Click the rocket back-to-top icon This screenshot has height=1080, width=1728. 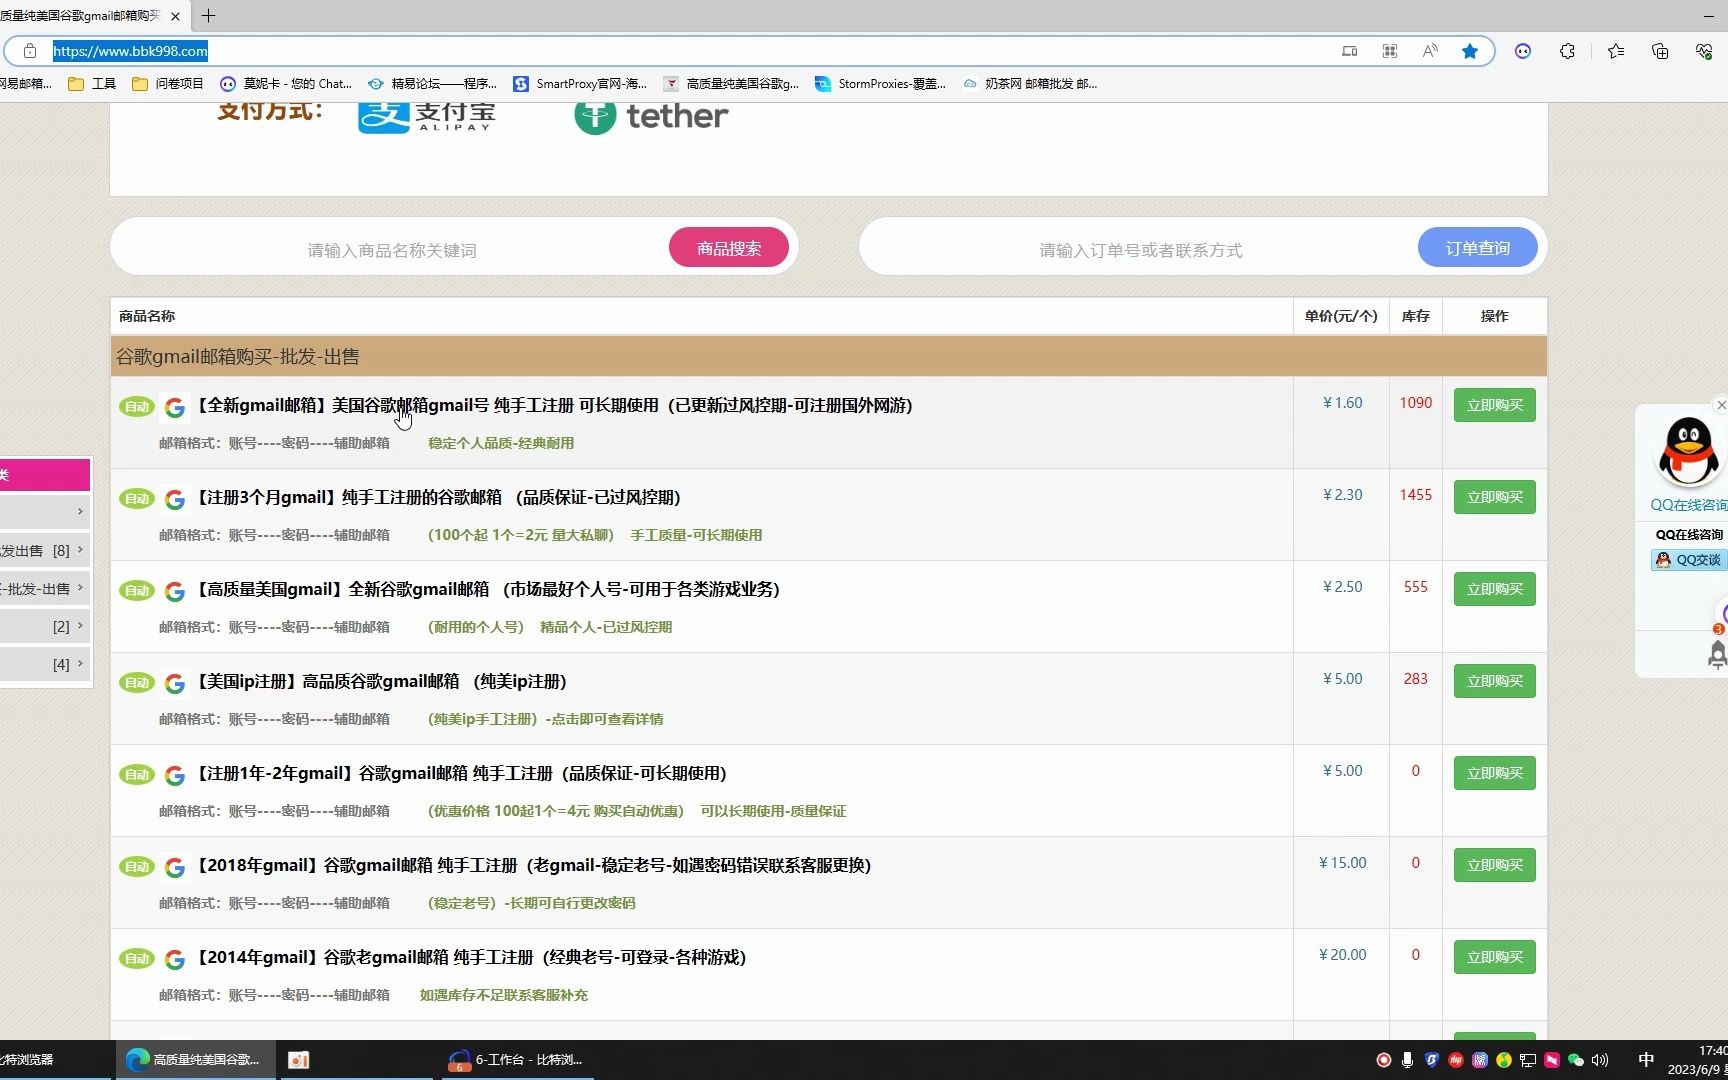tap(1718, 653)
